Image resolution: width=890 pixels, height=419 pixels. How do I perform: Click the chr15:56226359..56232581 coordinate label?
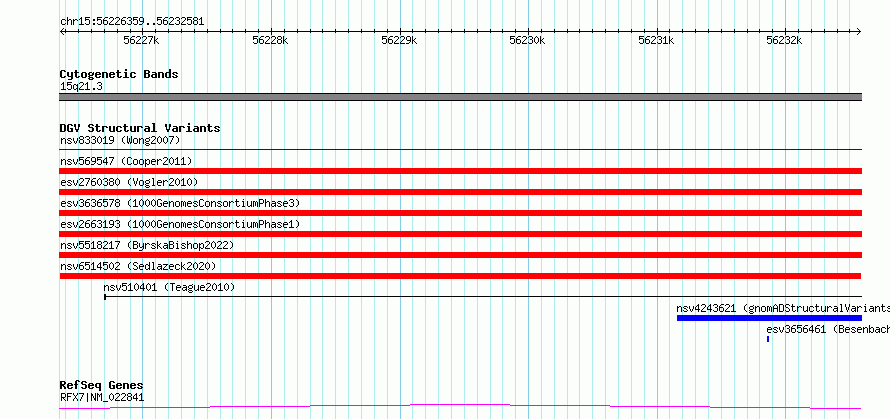132,22
